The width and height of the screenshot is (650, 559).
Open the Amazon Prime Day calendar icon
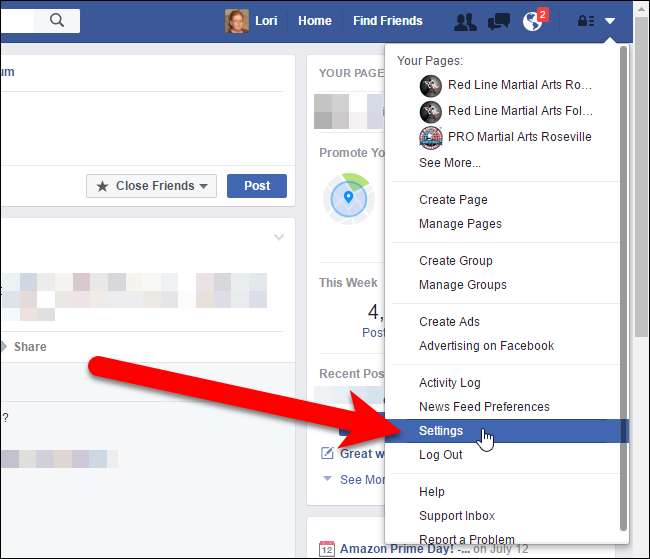[327, 549]
